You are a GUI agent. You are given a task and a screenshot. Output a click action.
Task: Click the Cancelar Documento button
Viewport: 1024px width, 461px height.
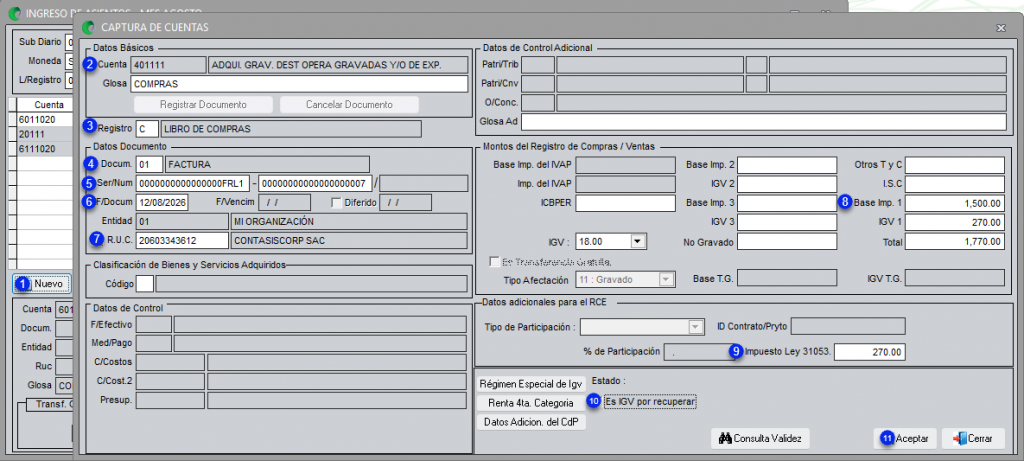pos(349,104)
